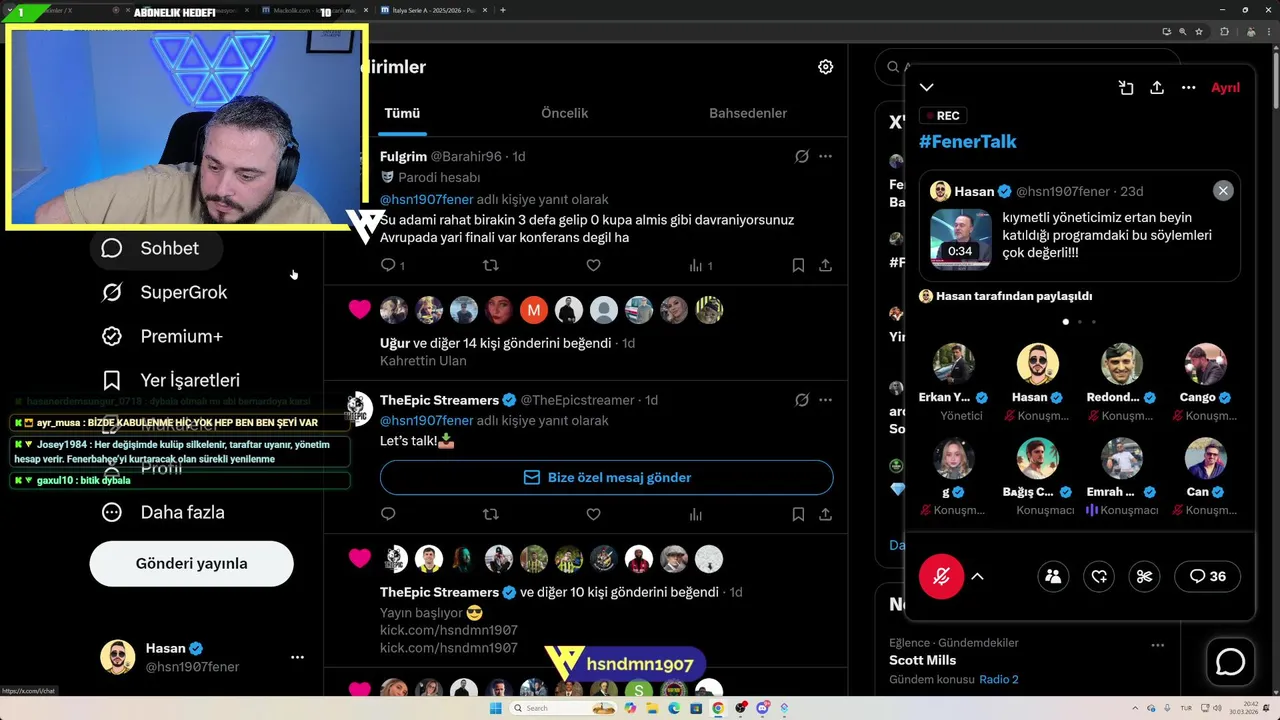Switch to the Öncelik tab
Image resolution: width=1280 pixels, height=720 pixels.
tap(565, 113)
